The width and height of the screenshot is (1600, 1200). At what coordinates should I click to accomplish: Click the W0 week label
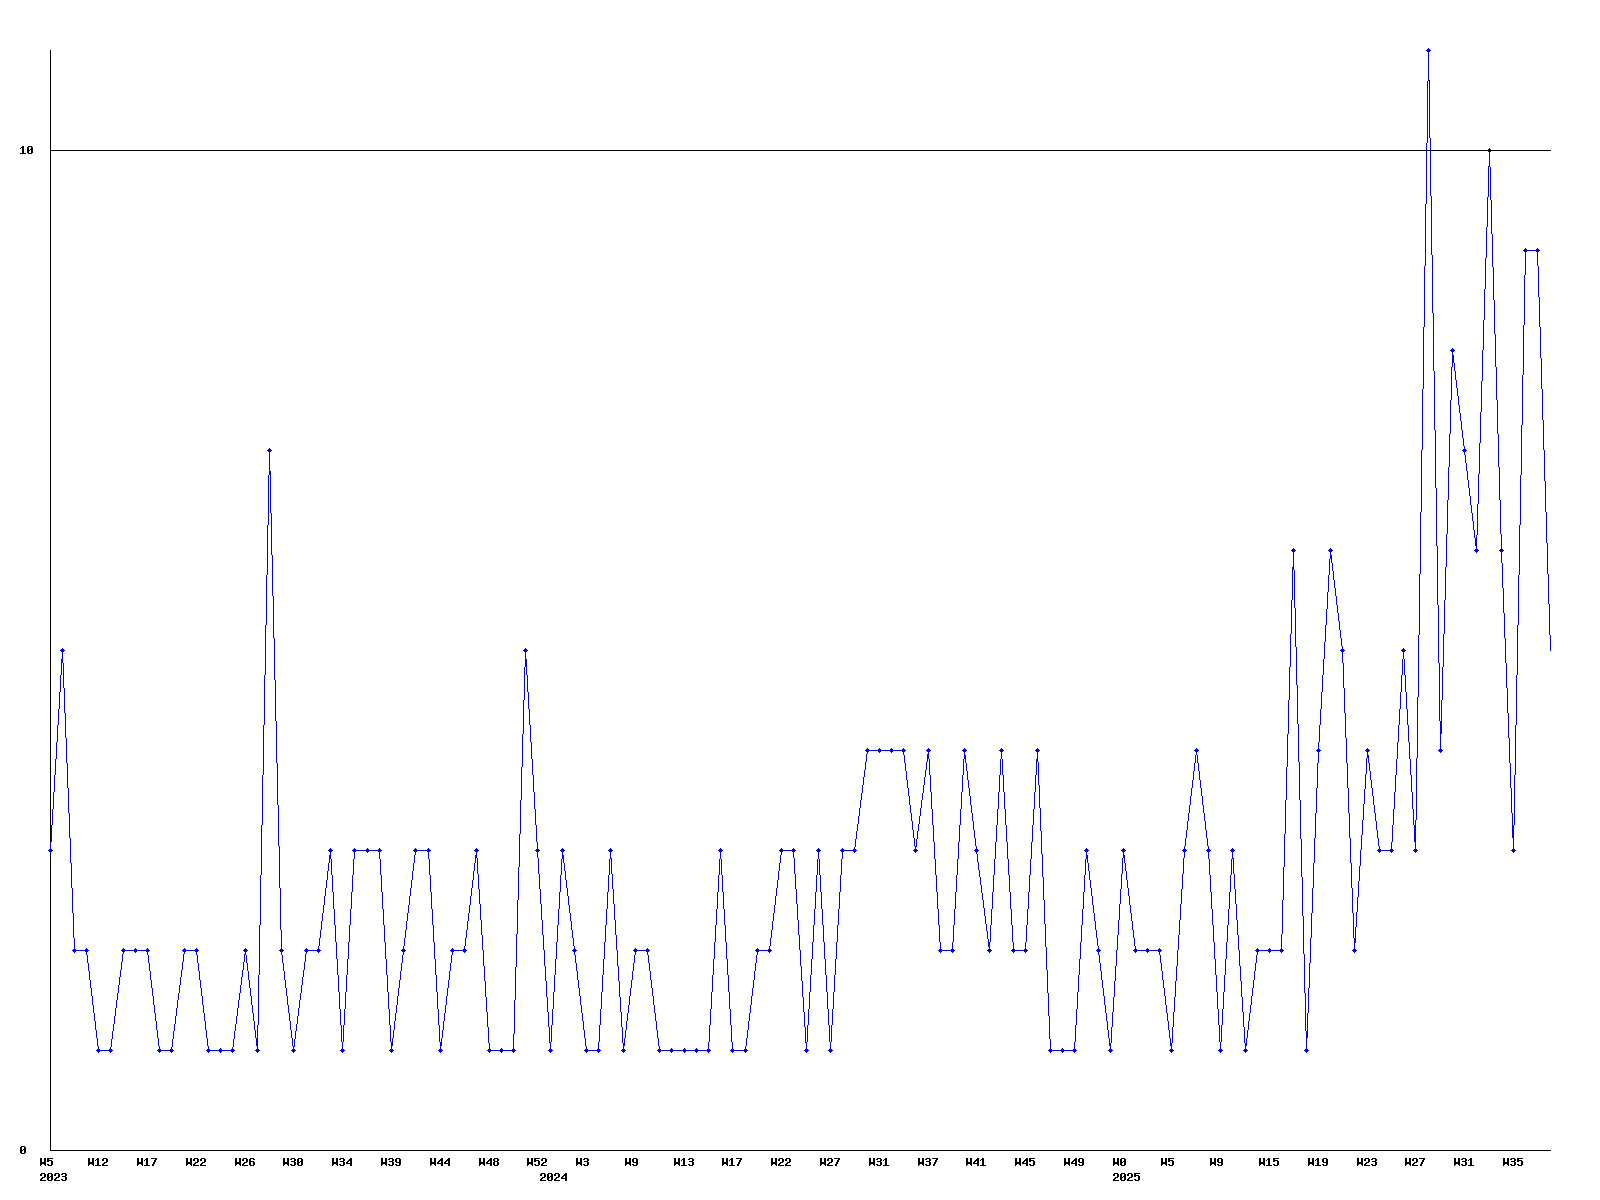(1119, 1162)
